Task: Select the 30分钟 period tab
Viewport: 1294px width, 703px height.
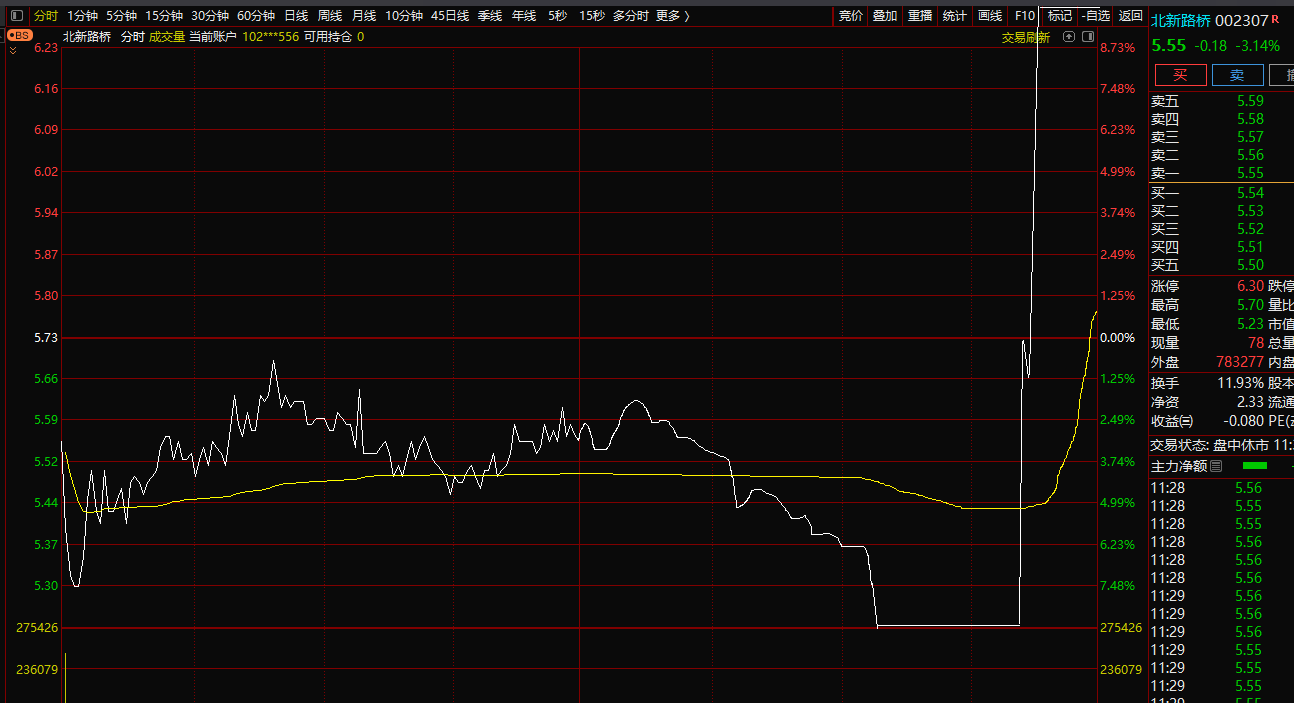Action: [210, 16]
